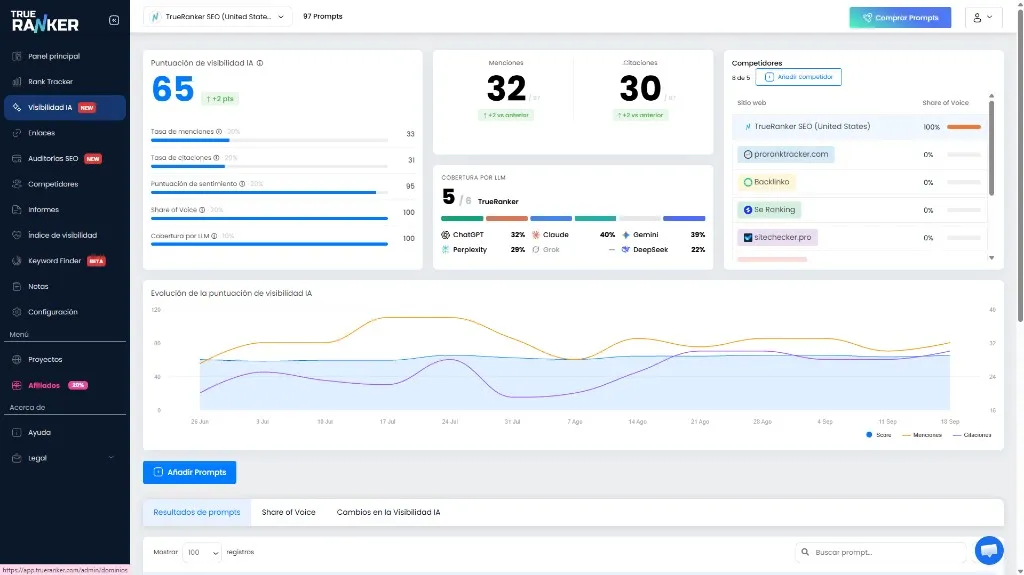Select the Se Ranking competitor chip
Screen dimensions: 1024x575
click(x=769, y=210)
